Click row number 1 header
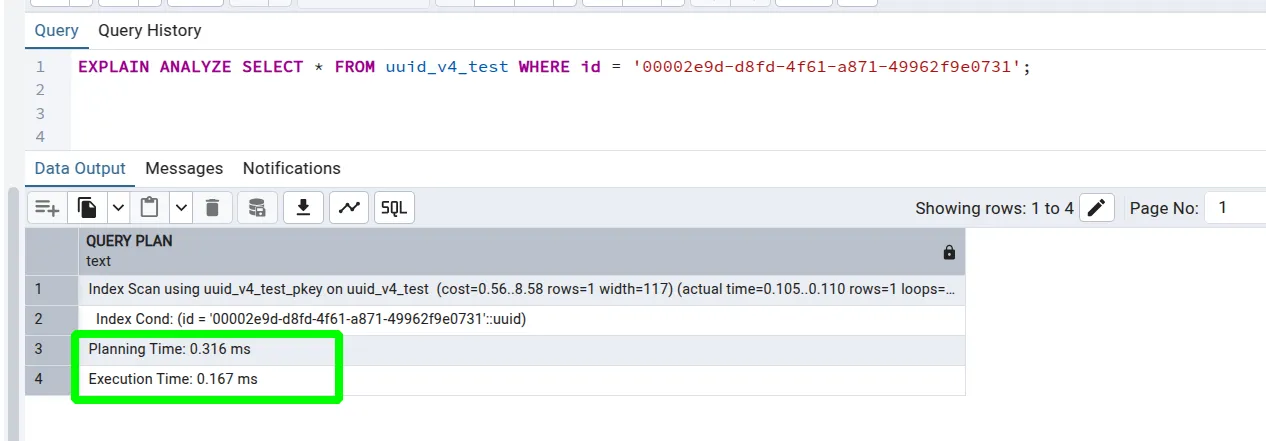This screenshot has height=441, width=1266. click(51, 290)
